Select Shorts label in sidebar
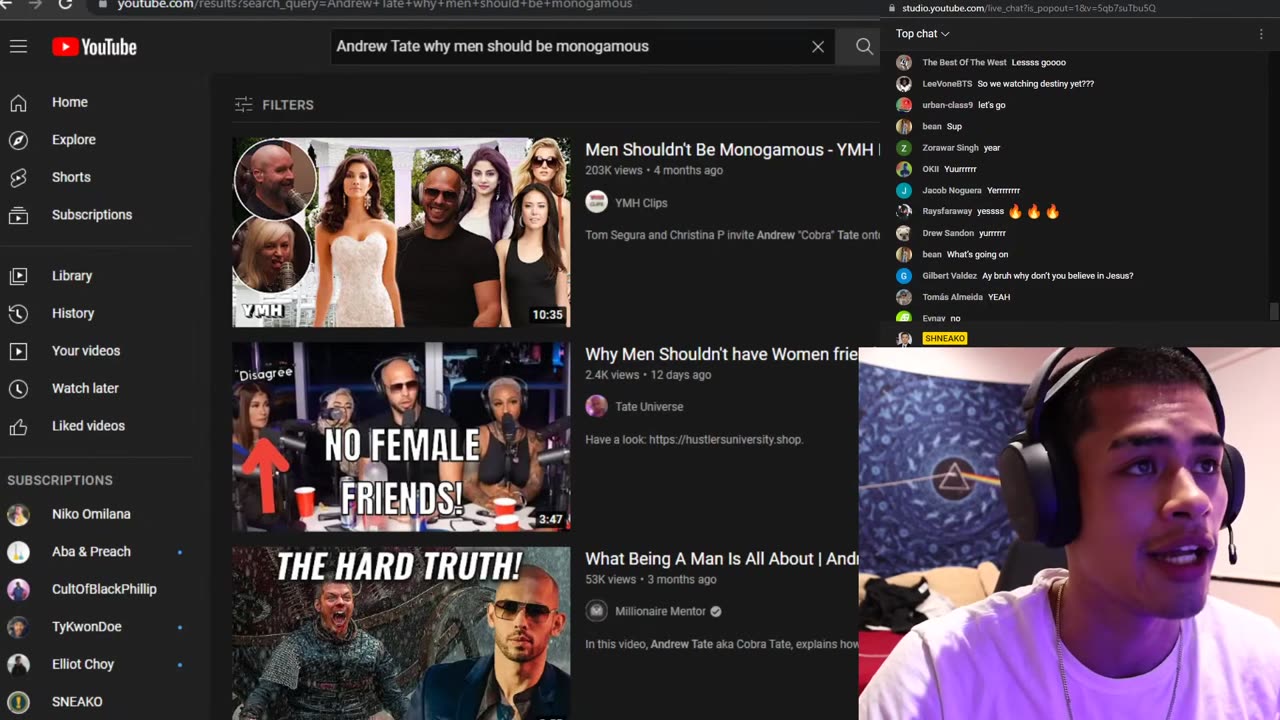 (x=71, y=177)
